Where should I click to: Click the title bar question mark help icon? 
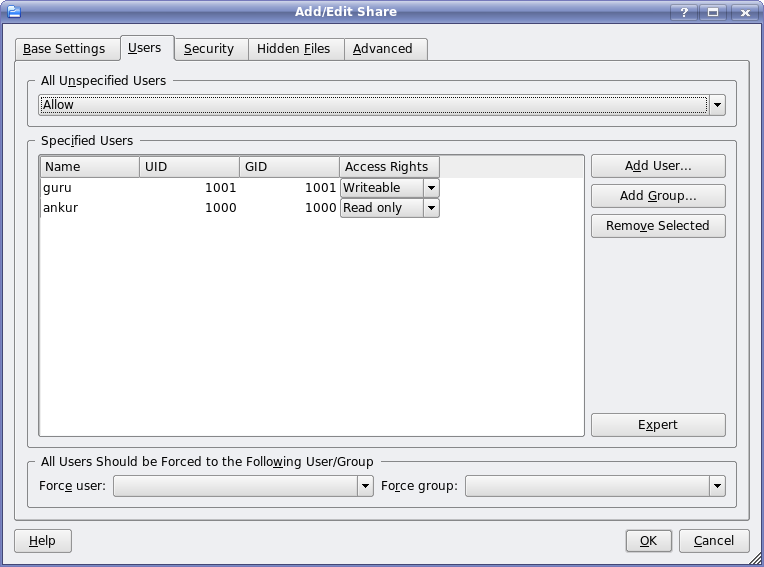[x=685, y=12]
